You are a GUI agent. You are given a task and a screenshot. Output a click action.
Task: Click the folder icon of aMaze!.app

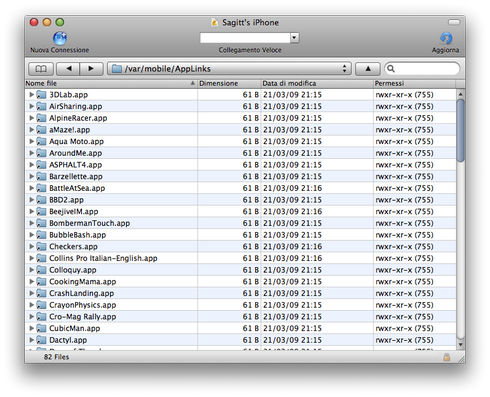[x=41, y=130]
